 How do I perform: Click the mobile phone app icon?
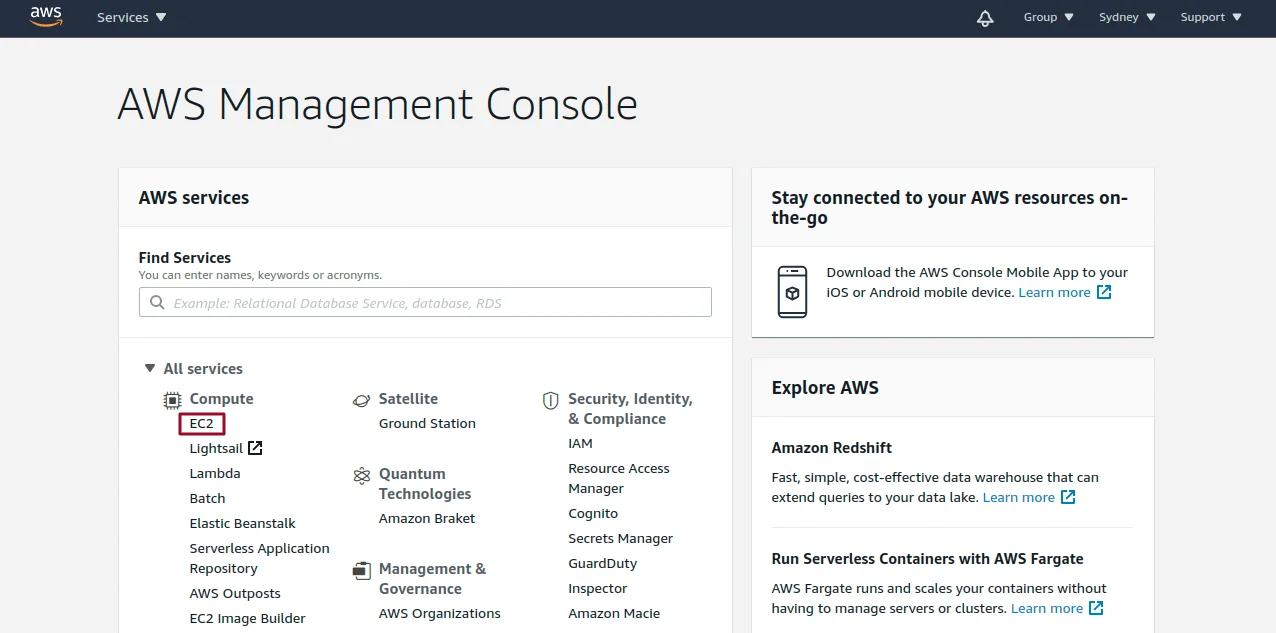pos(792,292)
